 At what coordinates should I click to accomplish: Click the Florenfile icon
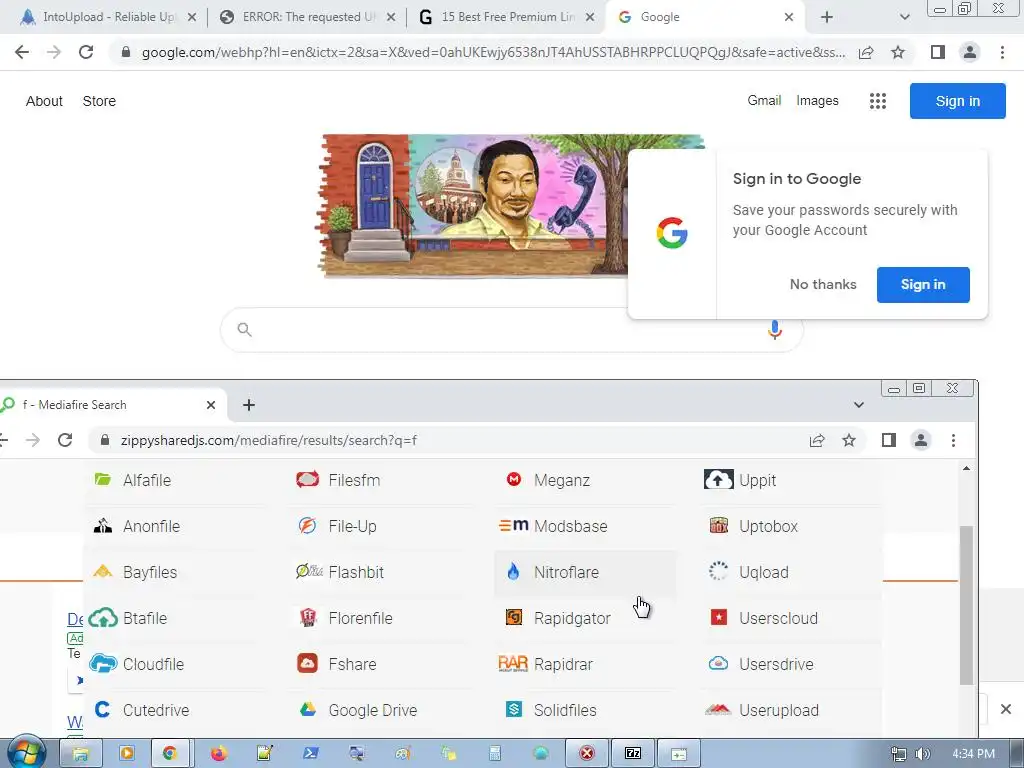[308, 617]
